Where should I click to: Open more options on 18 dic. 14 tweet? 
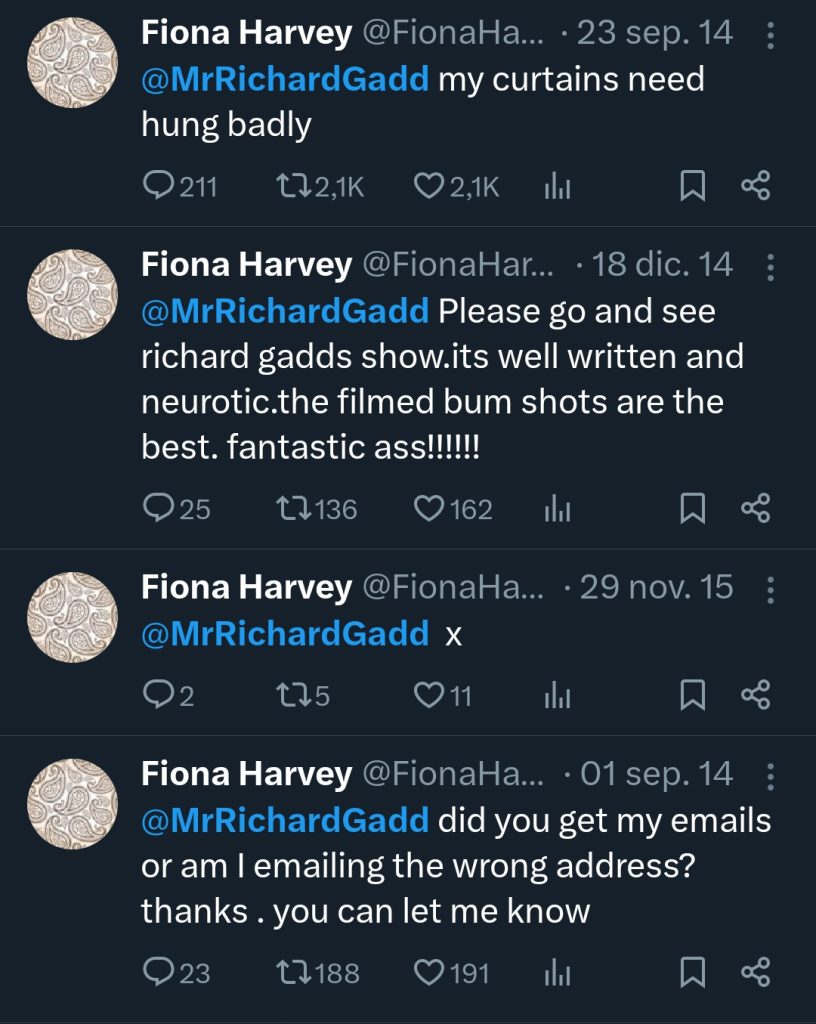click(x=770, y=267)
